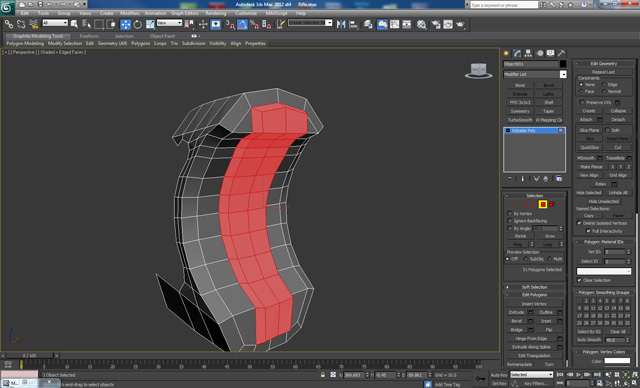Image resolution: width=640 pixels, height=388 pixels.
Task: Collapse the Polygon: Material IDs rollout
Action: 604,242
